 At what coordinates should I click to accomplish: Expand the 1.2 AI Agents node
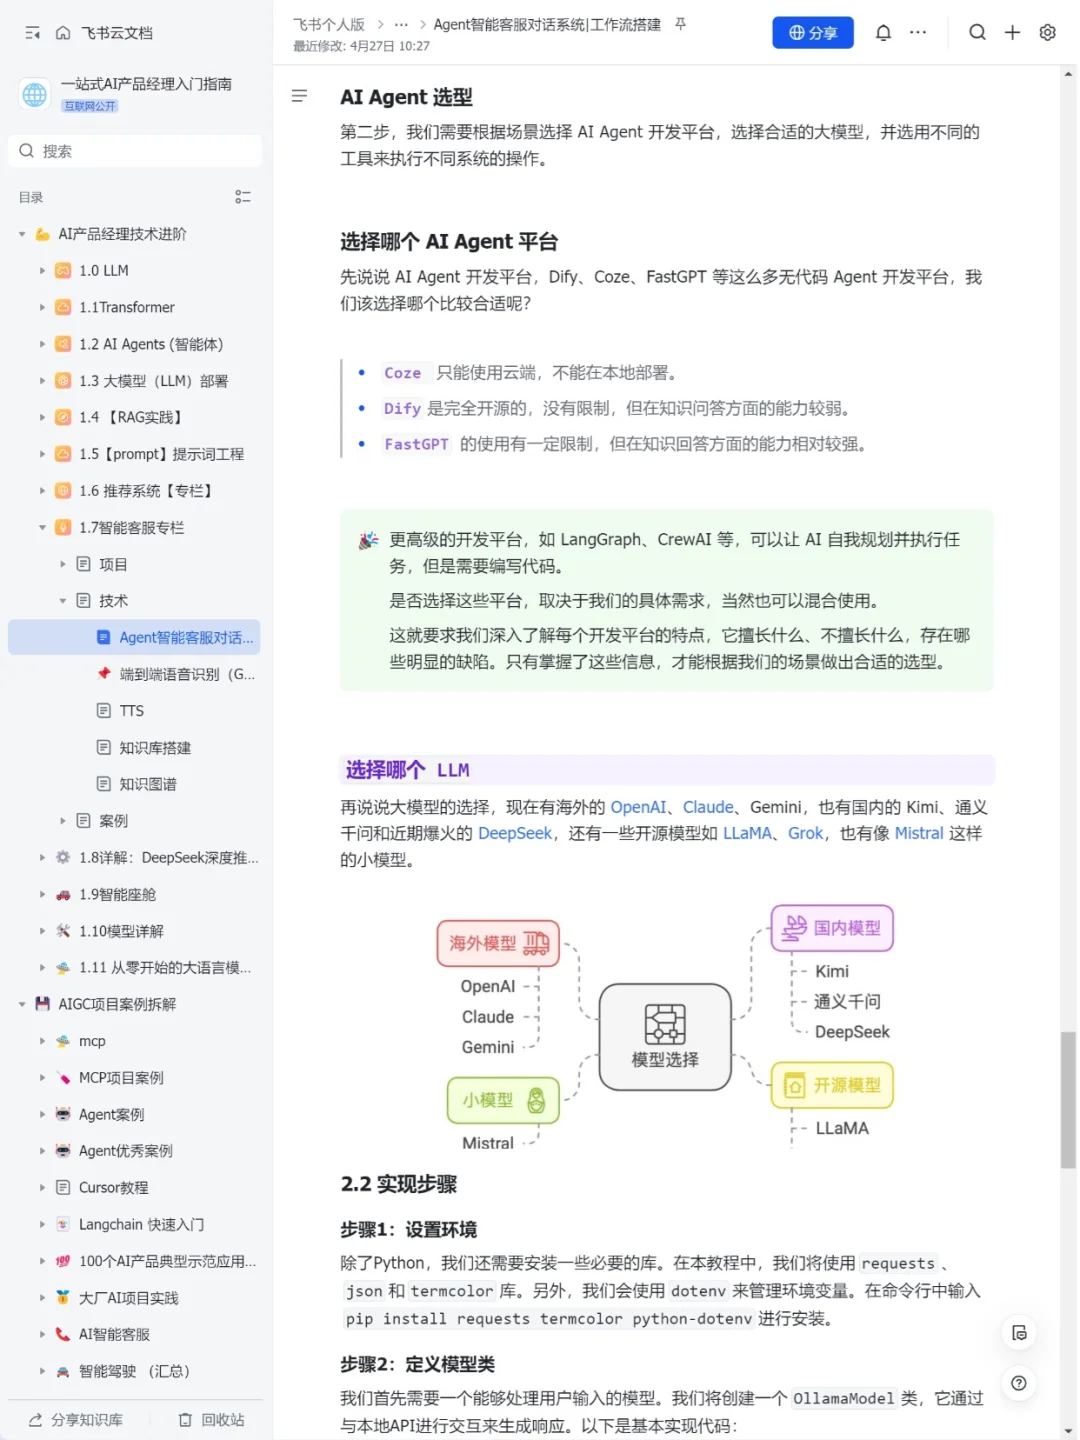42,344
